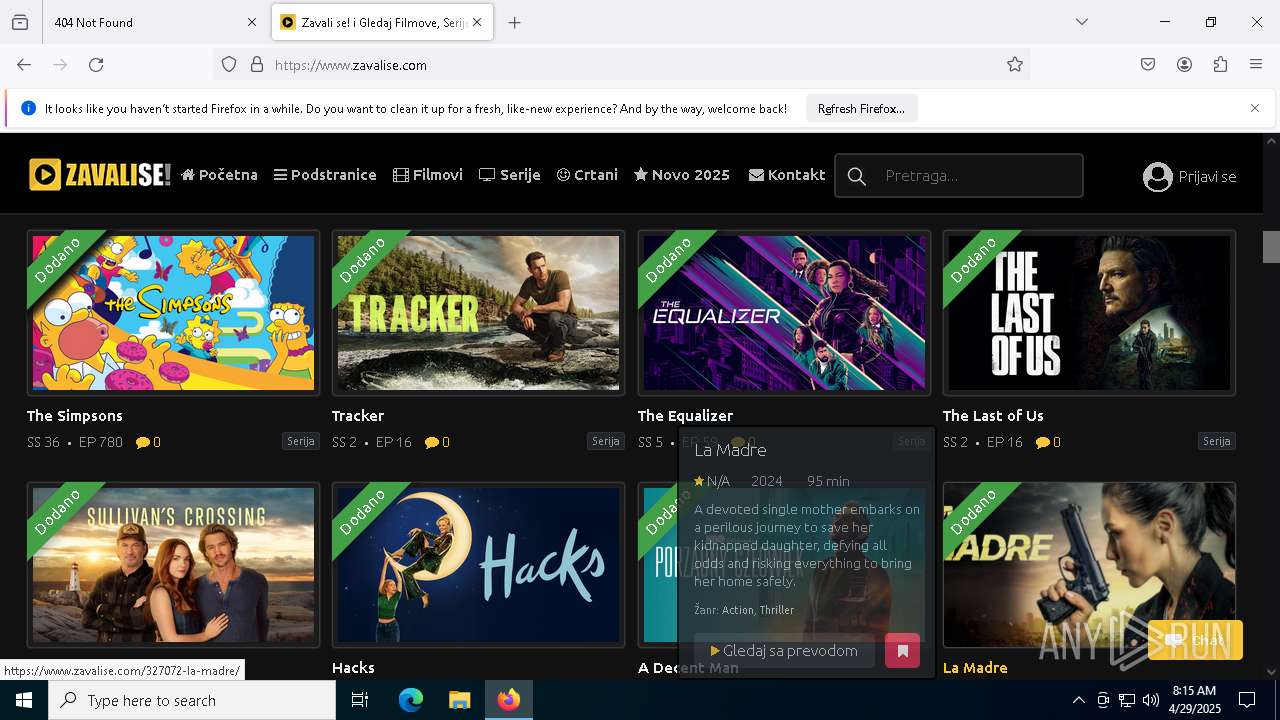Viewport: 1280px width, 720px height.
Task: Open the Extensions puzzle icon
Action: point(1220,65)
